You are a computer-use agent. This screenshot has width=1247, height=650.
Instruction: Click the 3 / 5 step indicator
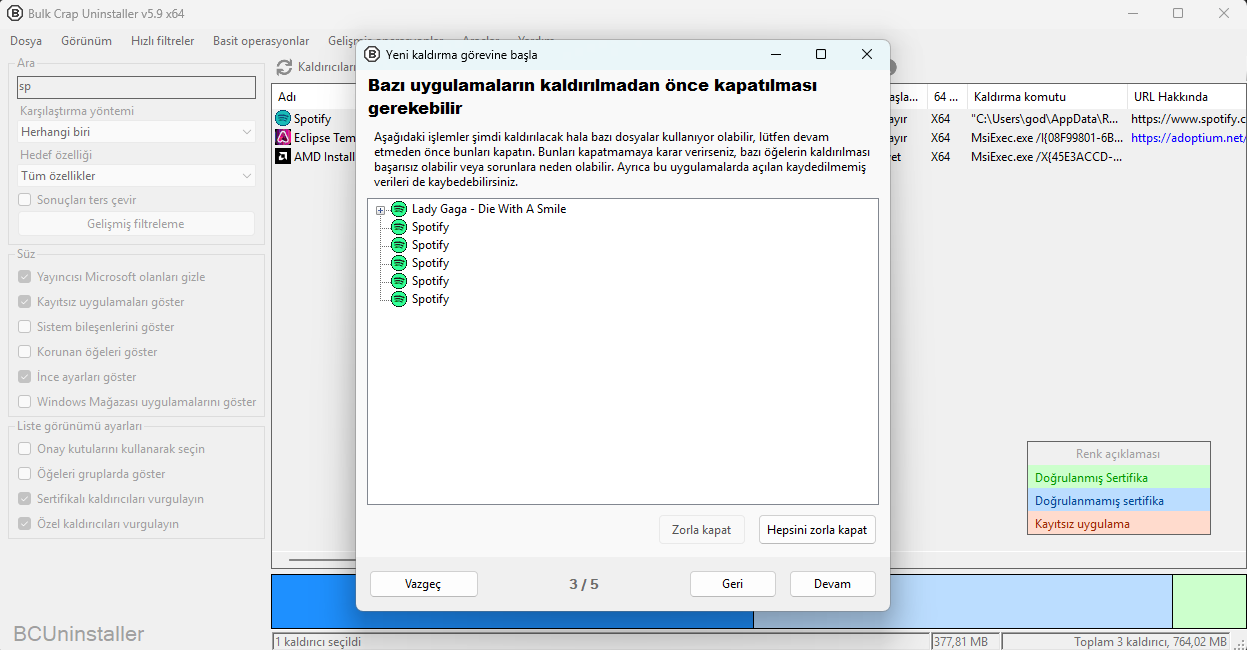point(583,584)
